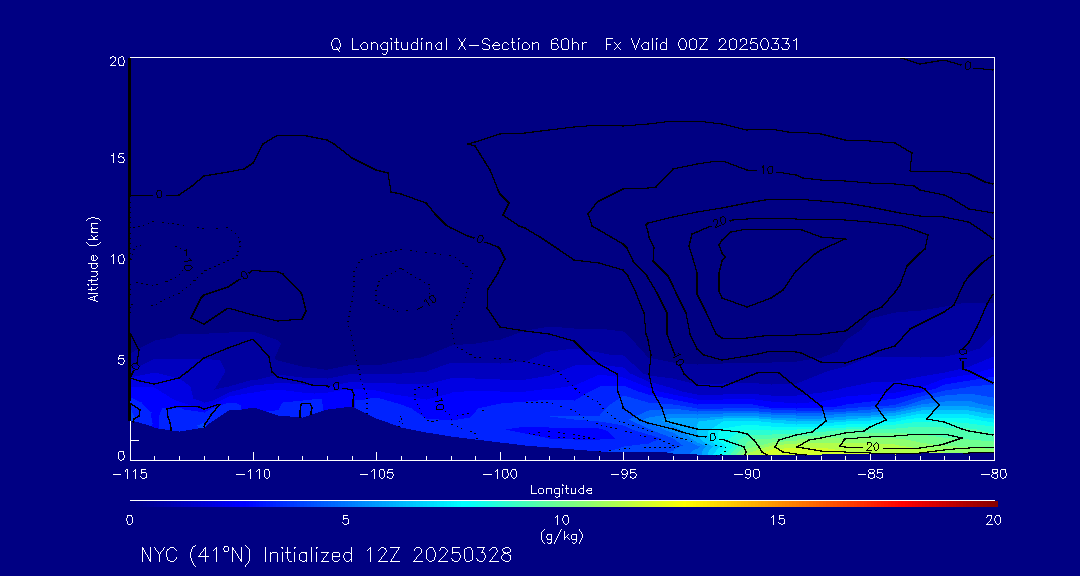
Task: Click the altitude axis tick label "5"
Action: 120,360
